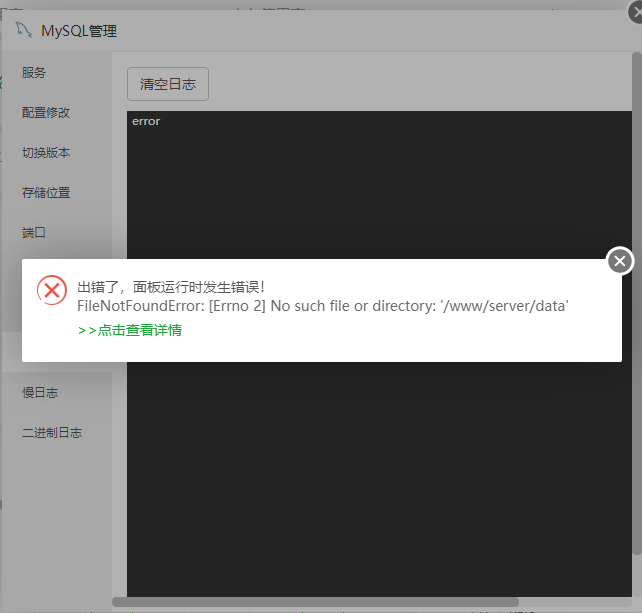Click the vertical scrollbar on the right
The image size is (642, 613).
(637, 303)
